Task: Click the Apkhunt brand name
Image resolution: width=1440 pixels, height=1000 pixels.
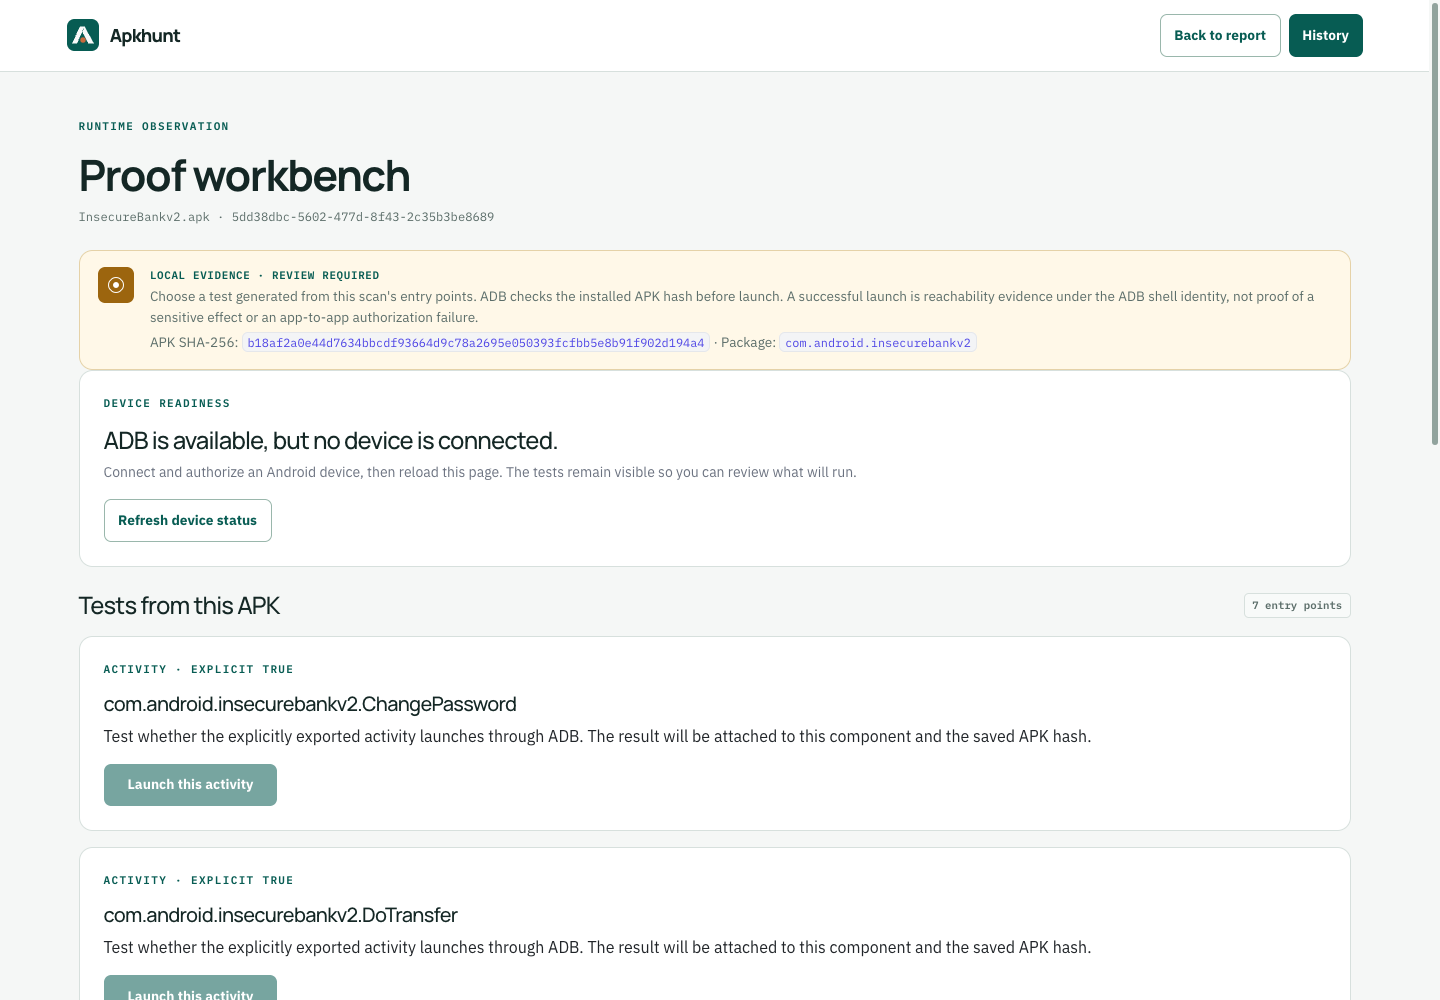Action: point(145,35)
